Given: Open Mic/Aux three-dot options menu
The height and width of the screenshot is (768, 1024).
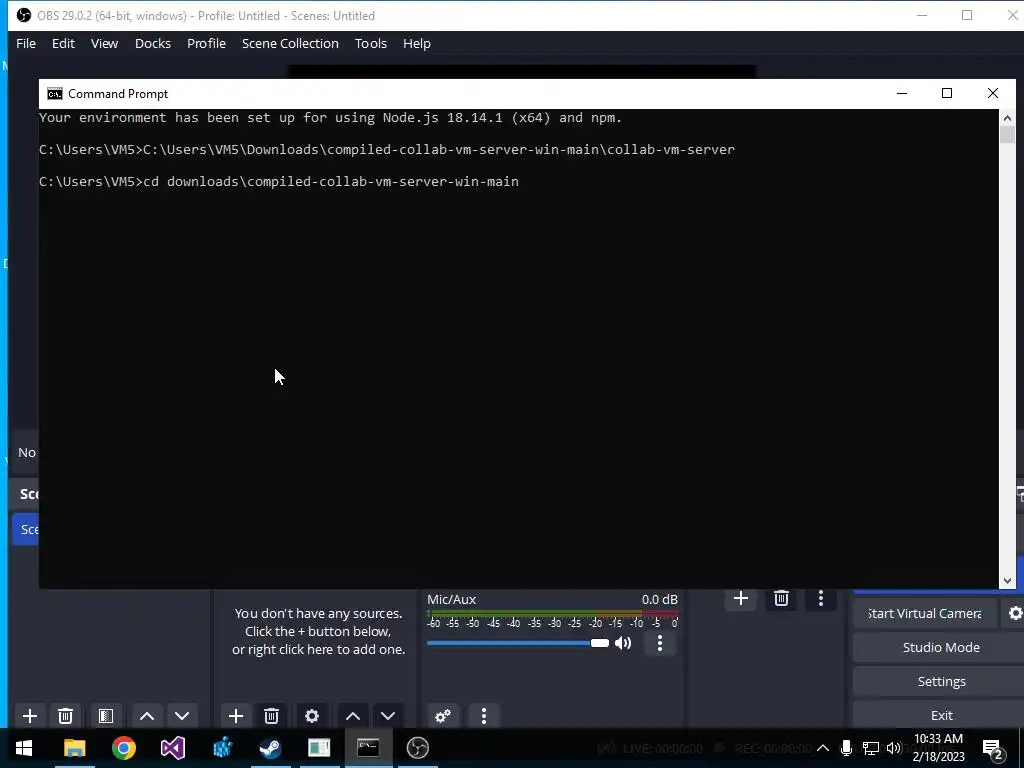Looking at the screenshot, I should (x=660, y=643).
